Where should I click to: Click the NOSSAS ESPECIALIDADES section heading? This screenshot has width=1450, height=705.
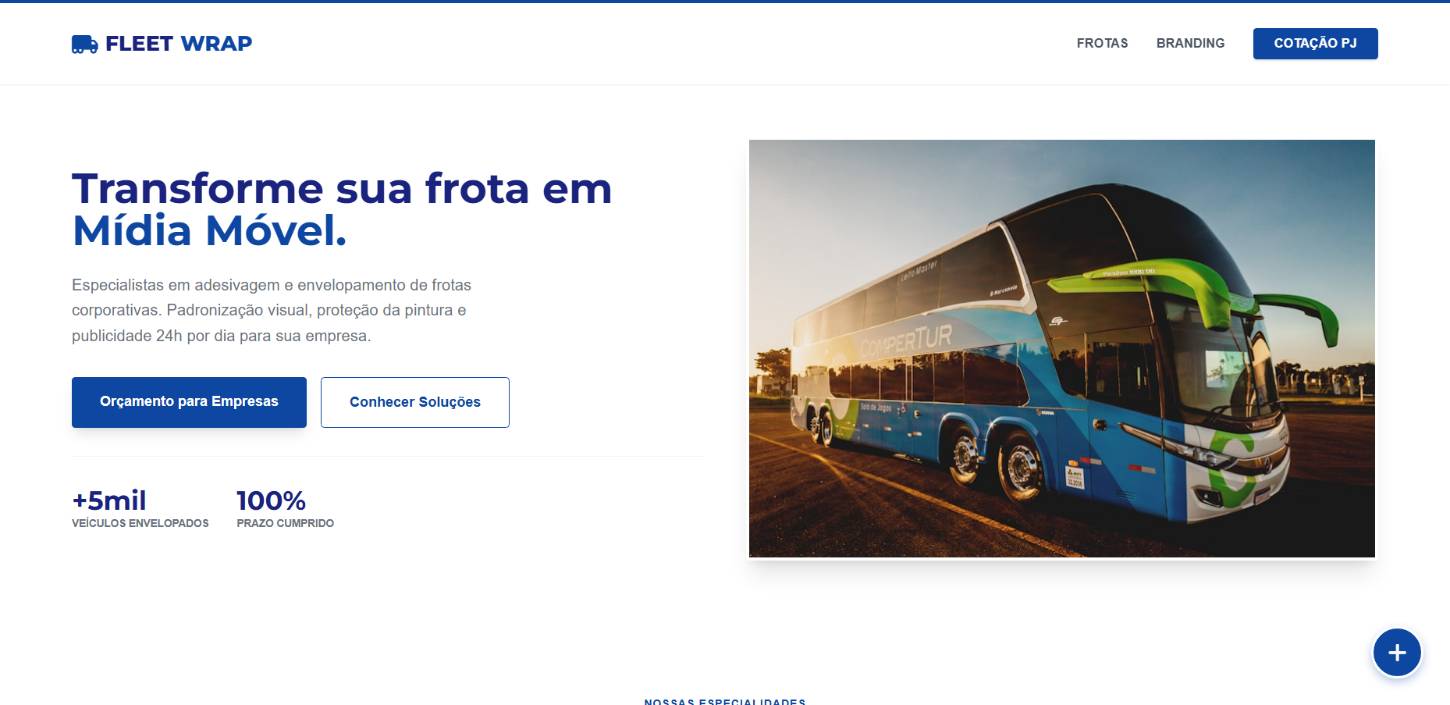[725, 701]
